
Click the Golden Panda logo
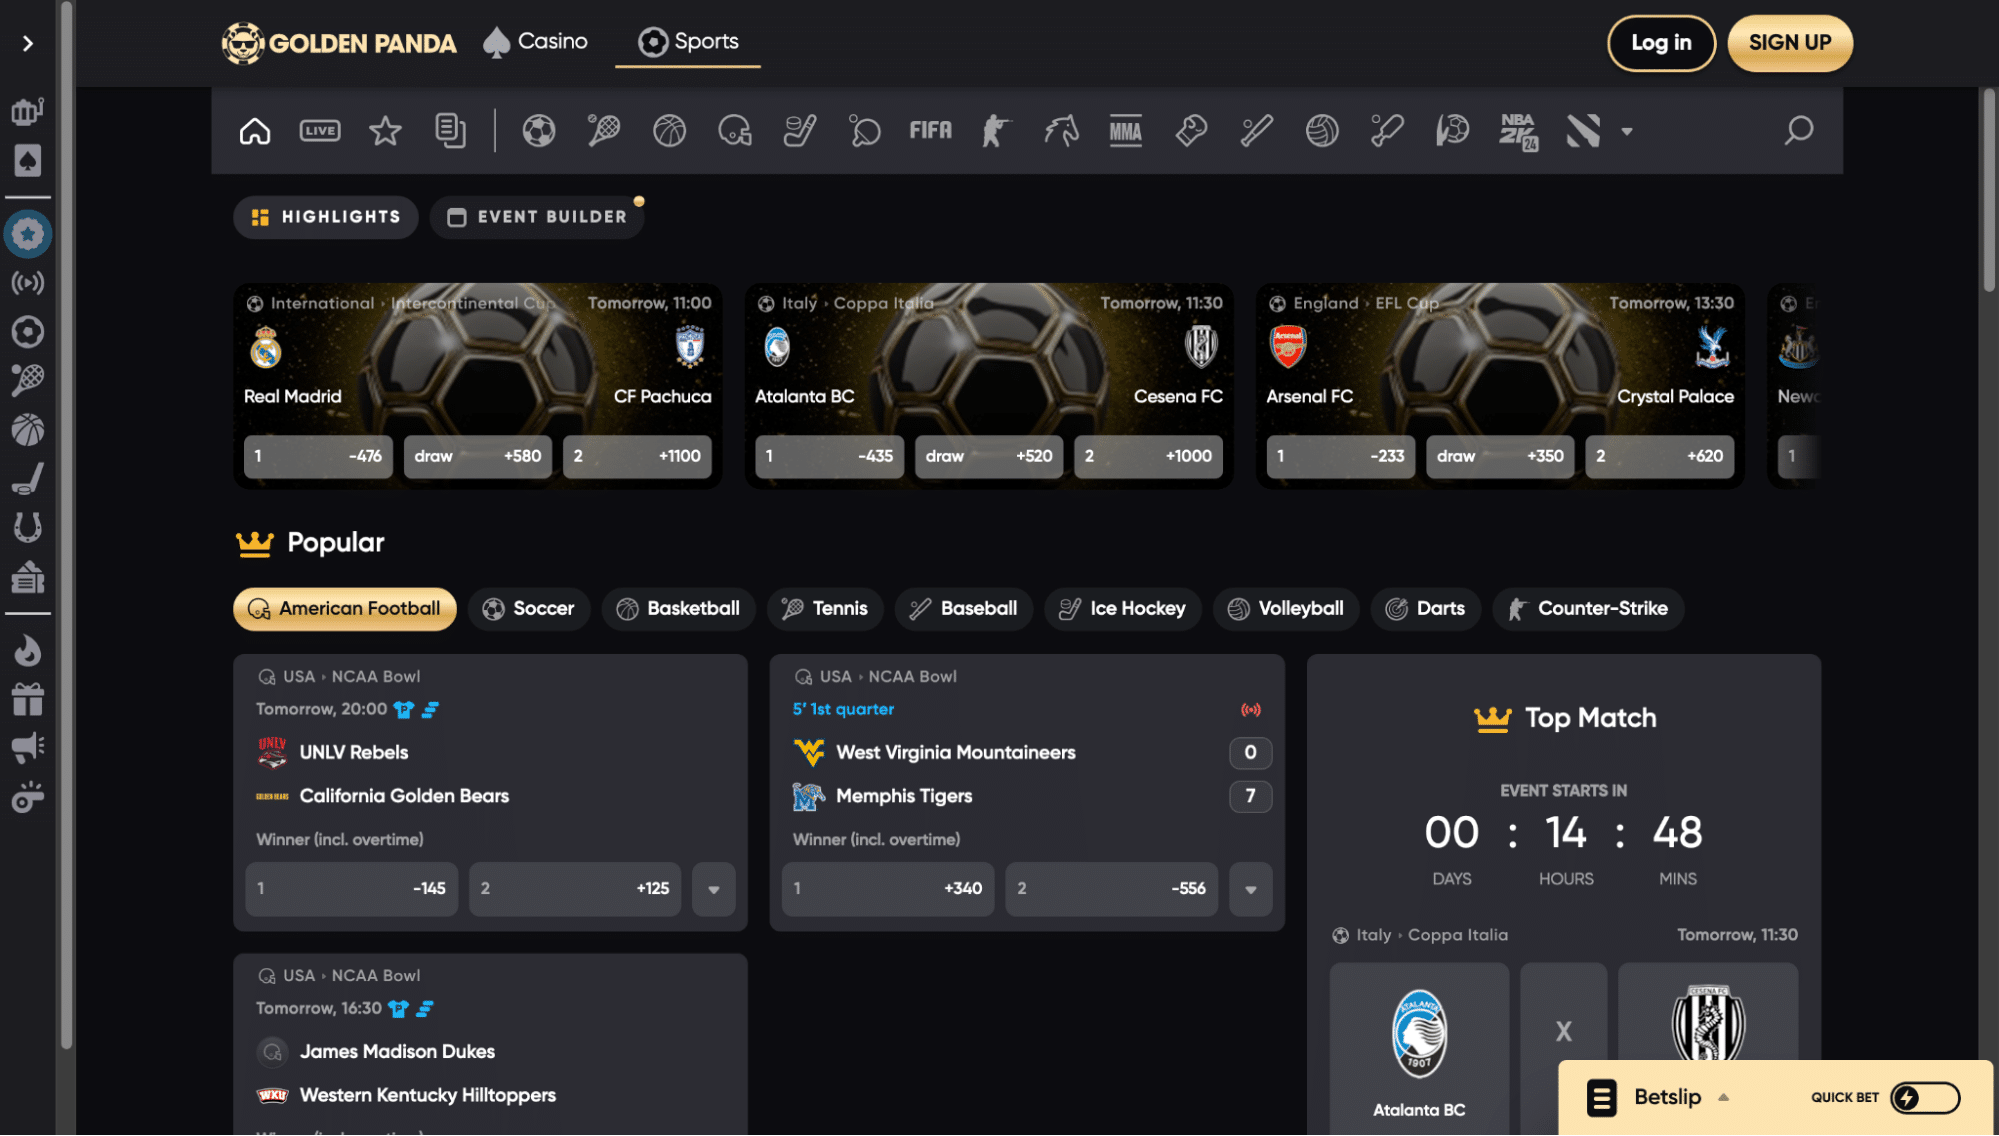[339, 43]
